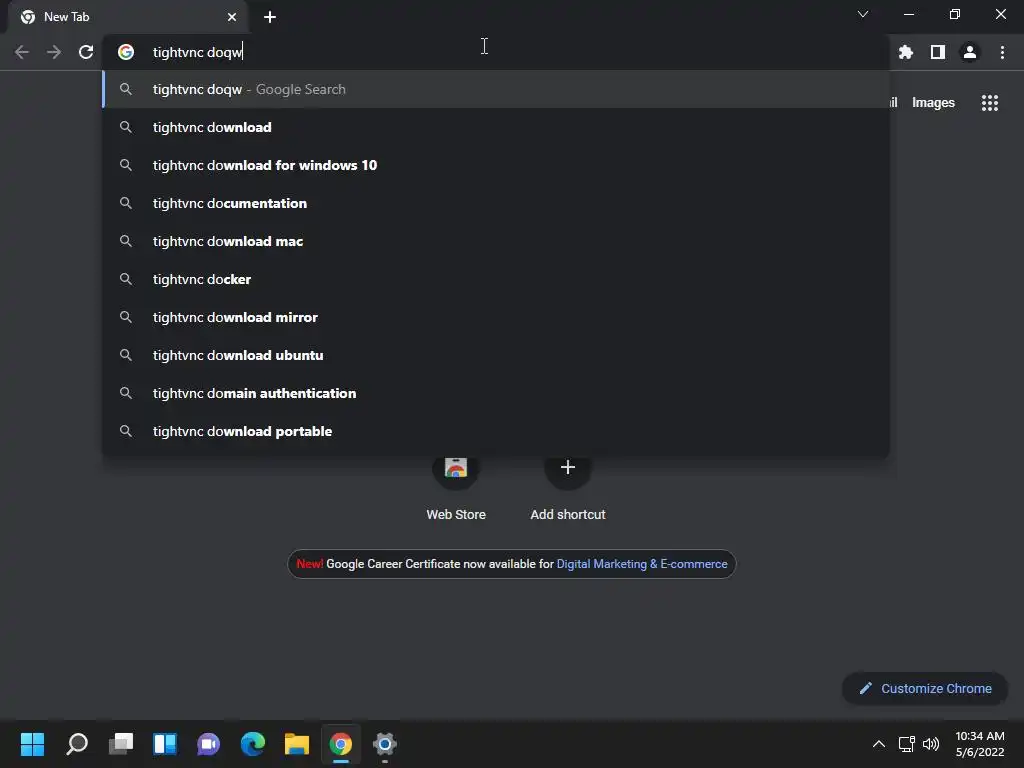
Task: Pick 'tightvnc download mirror' suggestion
Action: click(x=496, y=317)
